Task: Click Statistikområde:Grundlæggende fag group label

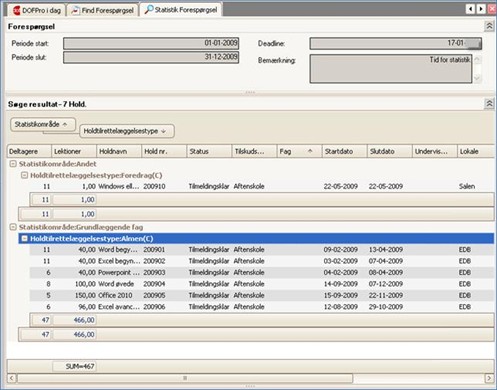Action: coord(81,227)
